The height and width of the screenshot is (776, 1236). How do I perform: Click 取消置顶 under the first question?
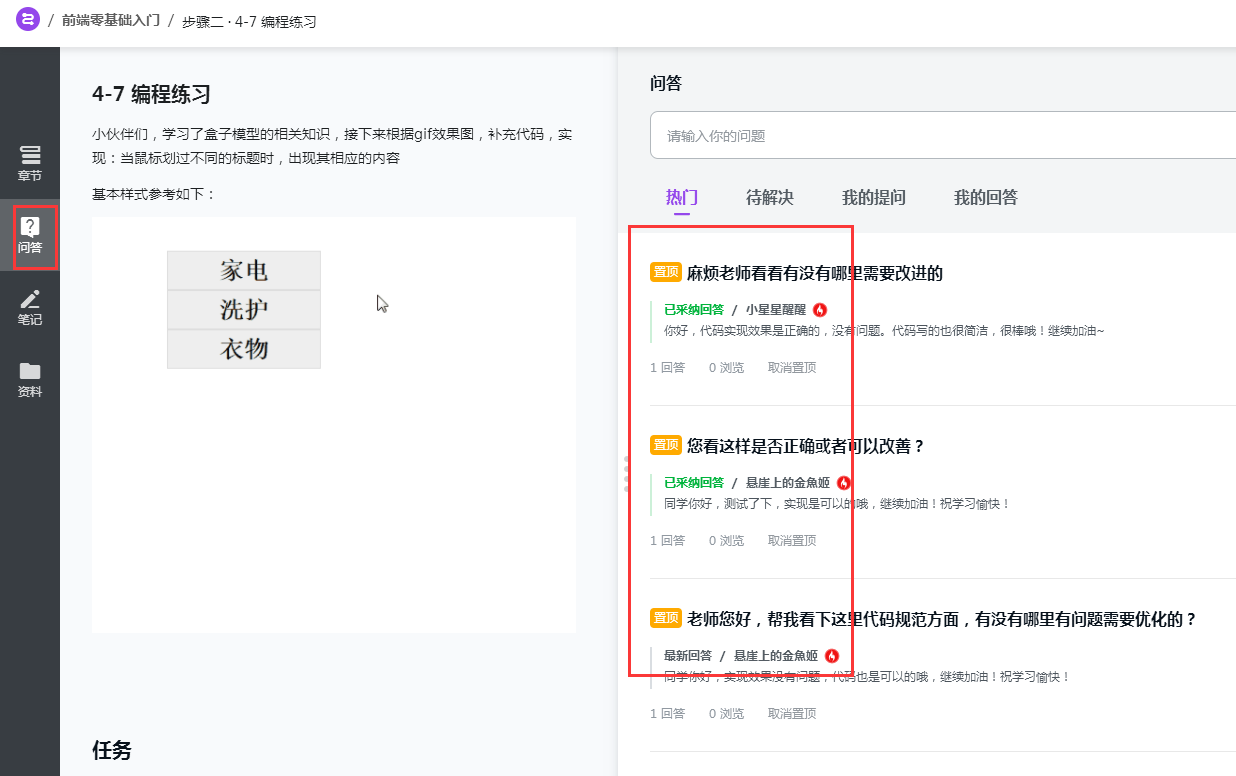(791, 367)
